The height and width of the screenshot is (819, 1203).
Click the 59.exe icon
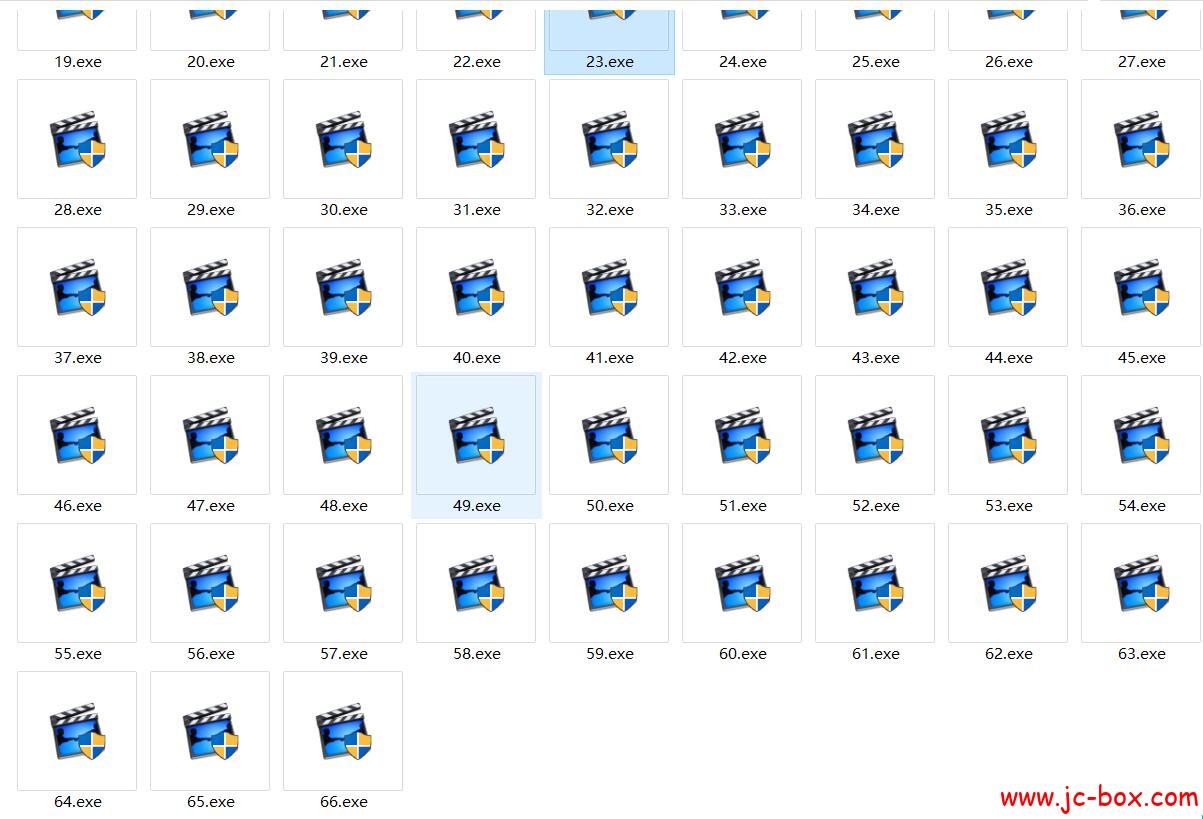click(x=610, y=583)
